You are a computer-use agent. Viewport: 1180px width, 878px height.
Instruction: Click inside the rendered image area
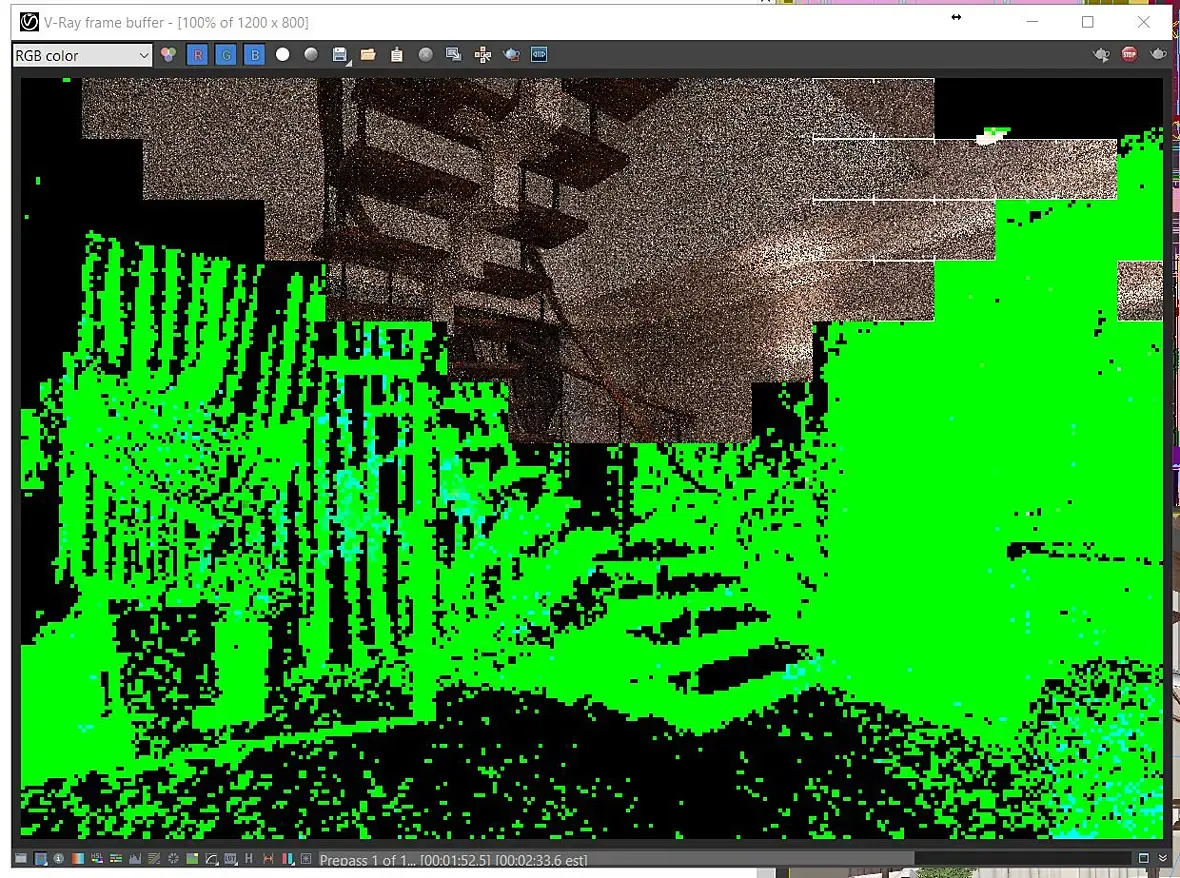(x=592, y=457)
